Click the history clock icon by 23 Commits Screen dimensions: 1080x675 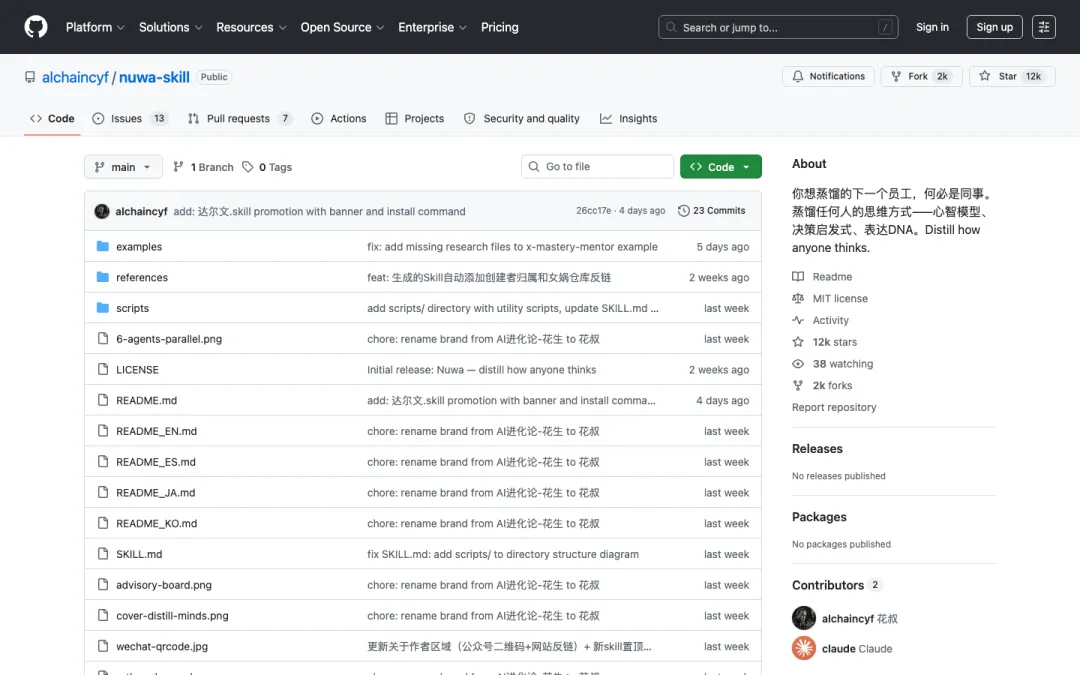tap(683, 211)
